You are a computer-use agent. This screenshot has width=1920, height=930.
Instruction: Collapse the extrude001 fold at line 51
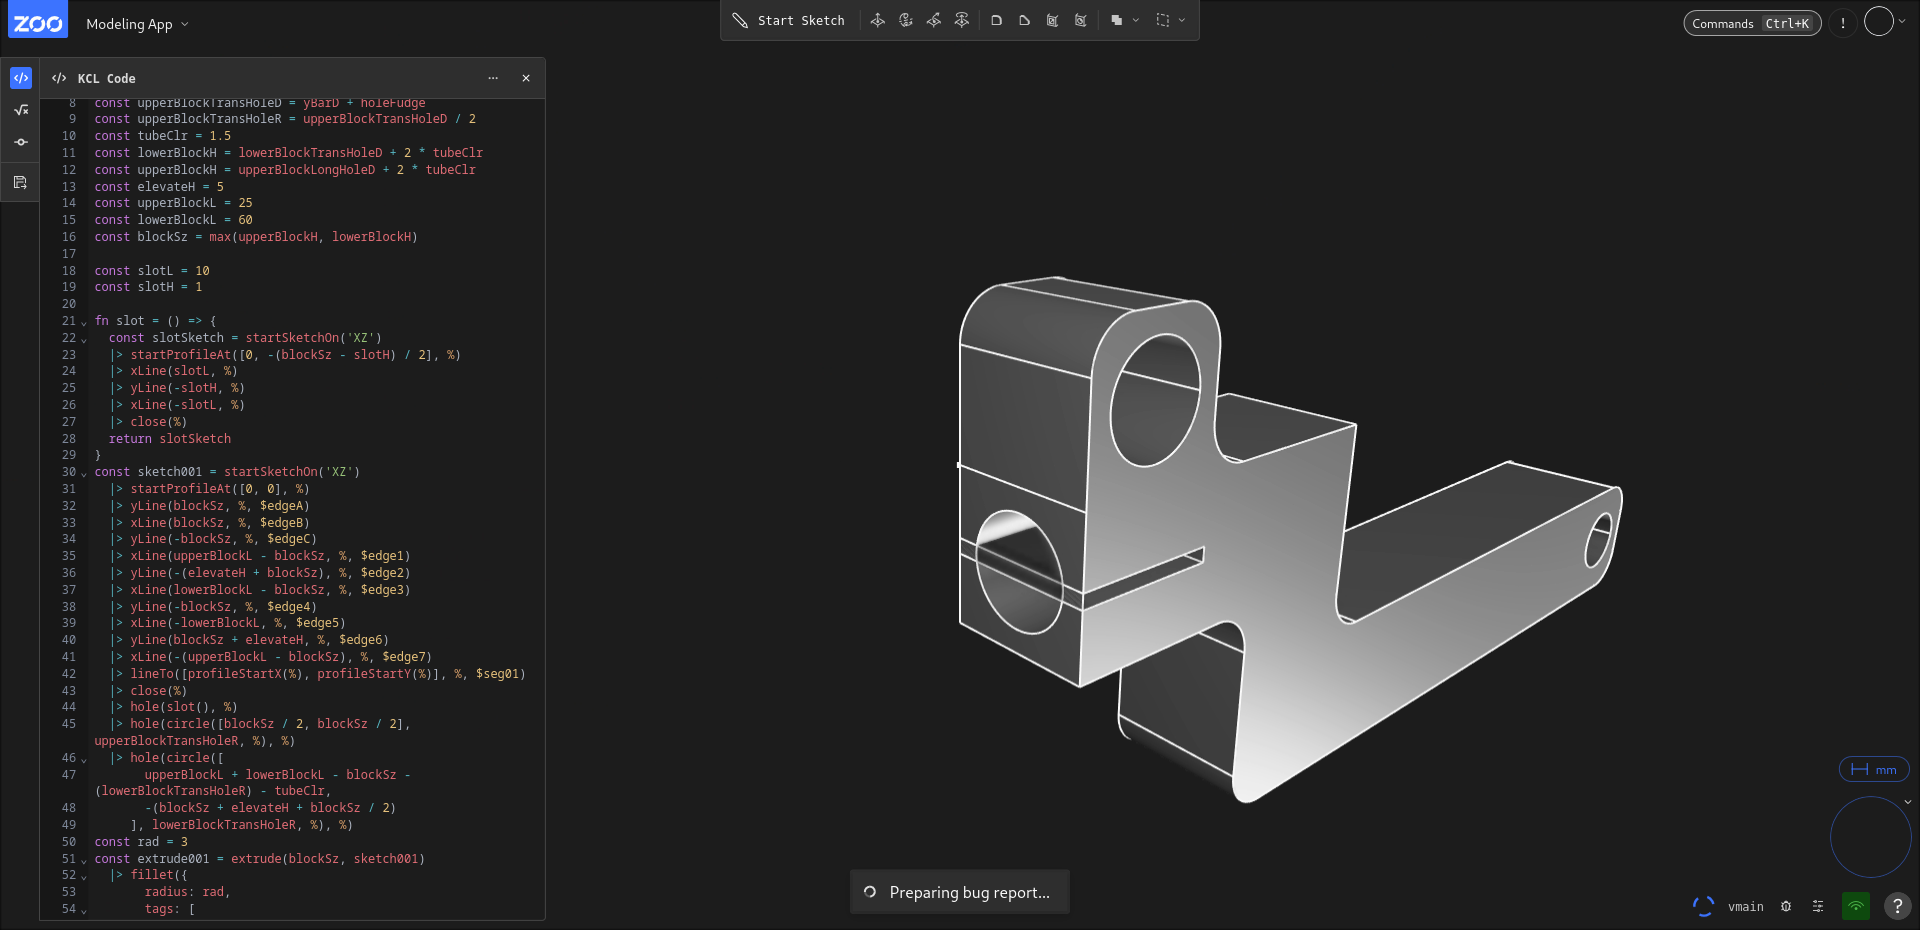84,860
